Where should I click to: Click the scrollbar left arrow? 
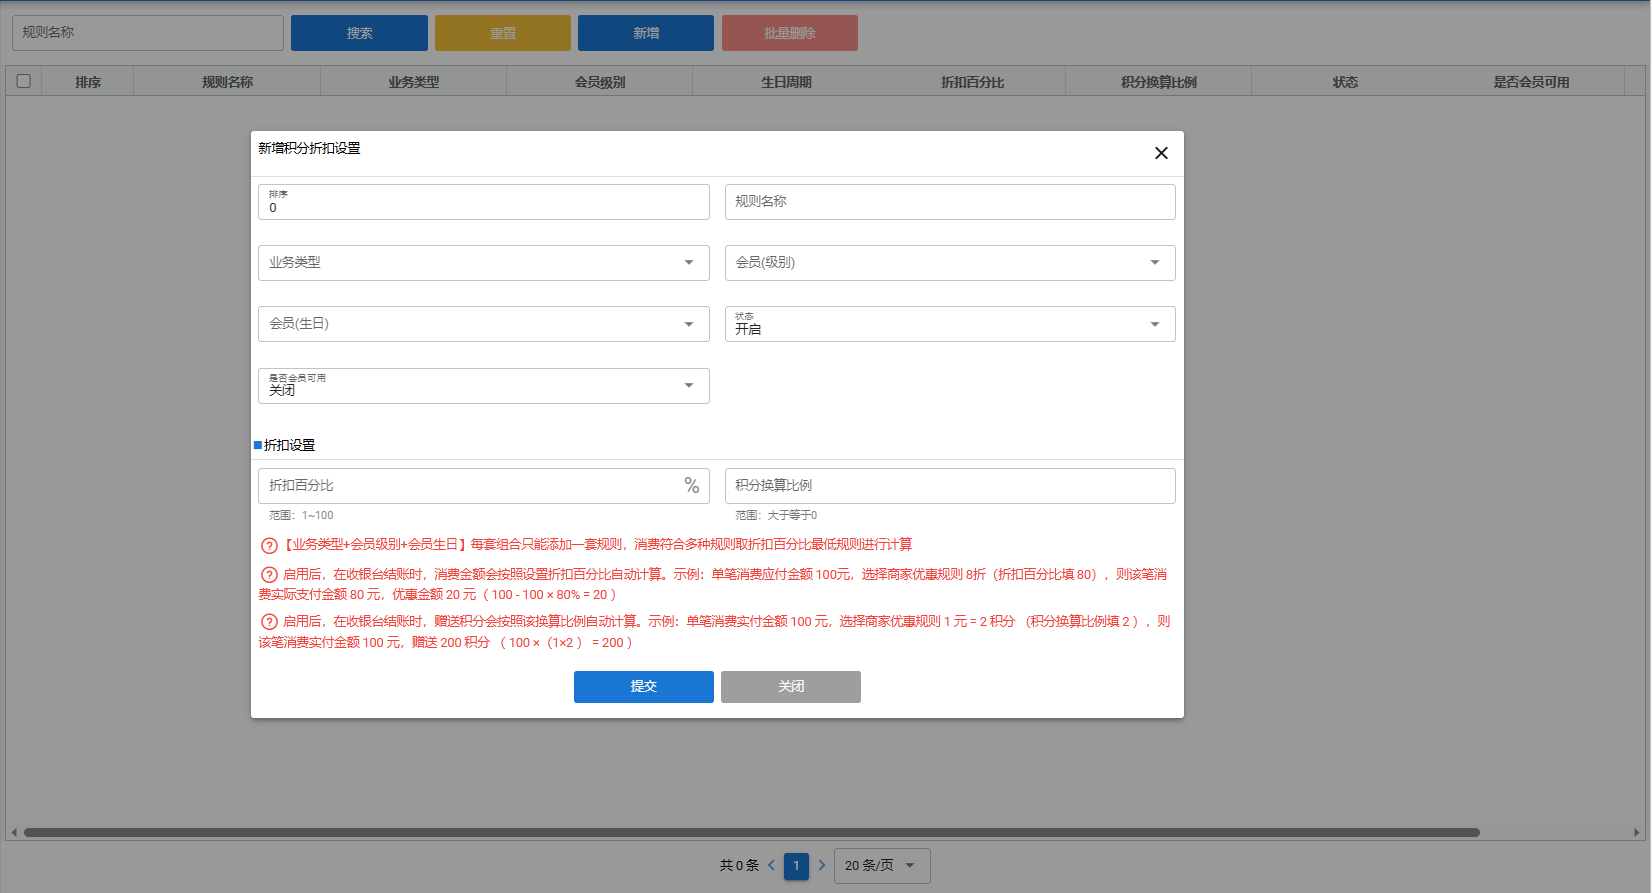[x=14, y=832]
